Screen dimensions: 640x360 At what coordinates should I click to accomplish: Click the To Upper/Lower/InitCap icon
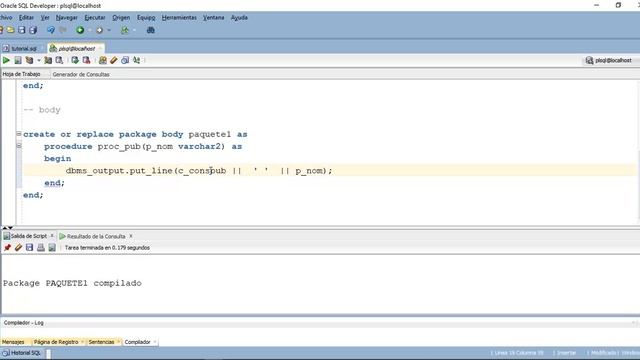pos(137,60)
